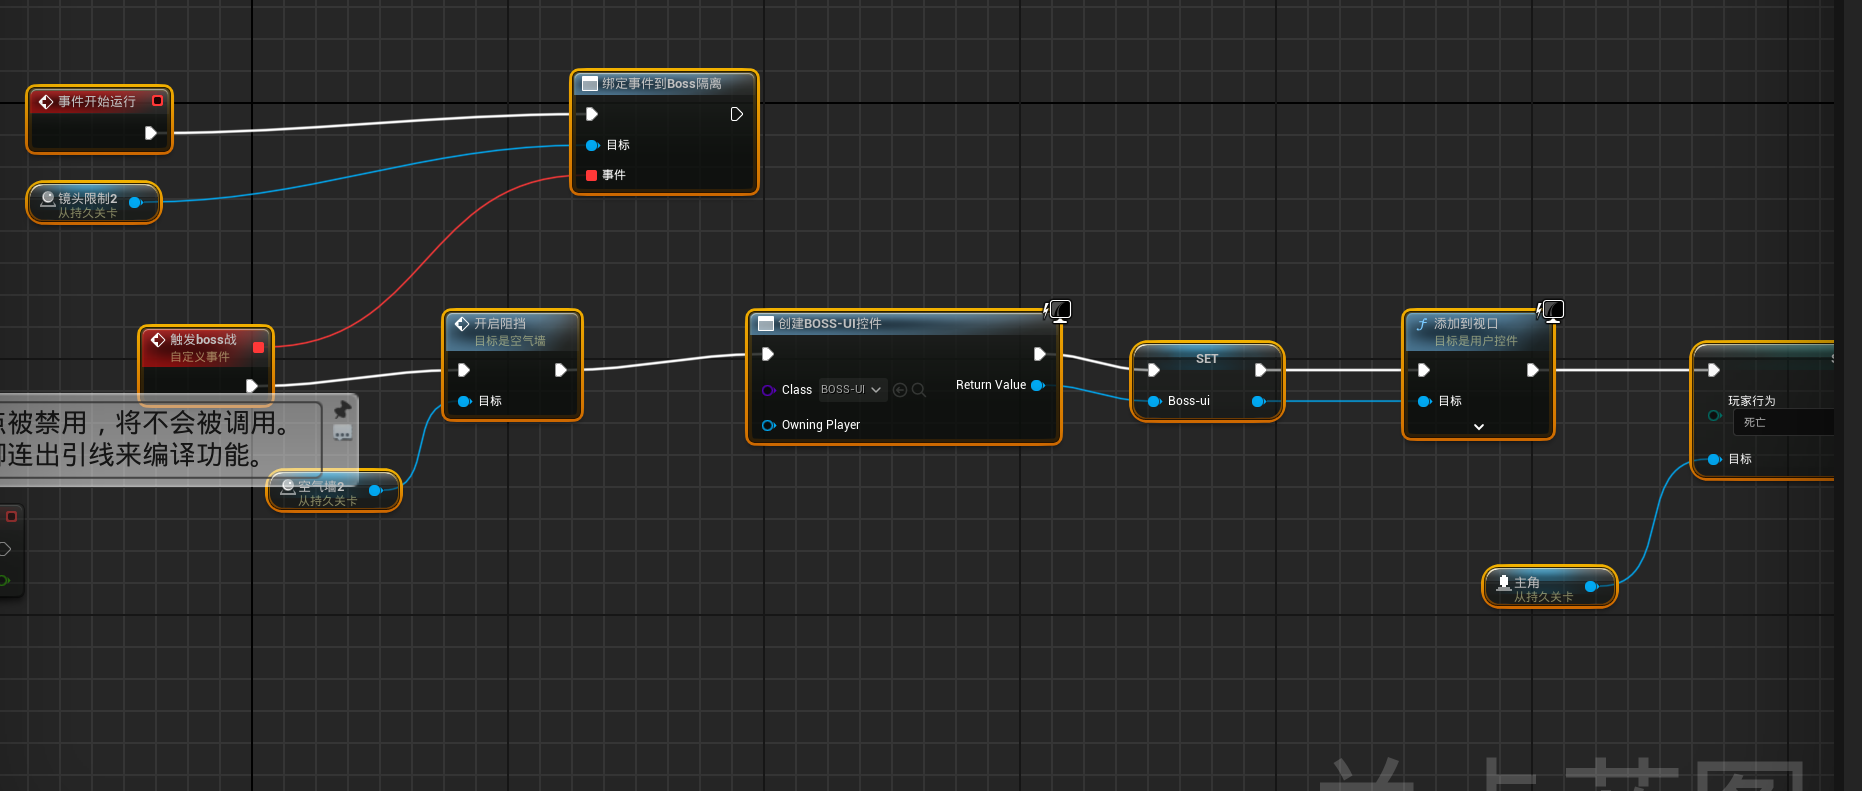Select the 事件开始运行 node title
Screen dimensions: 1862x791
click(x=97, y=101)
